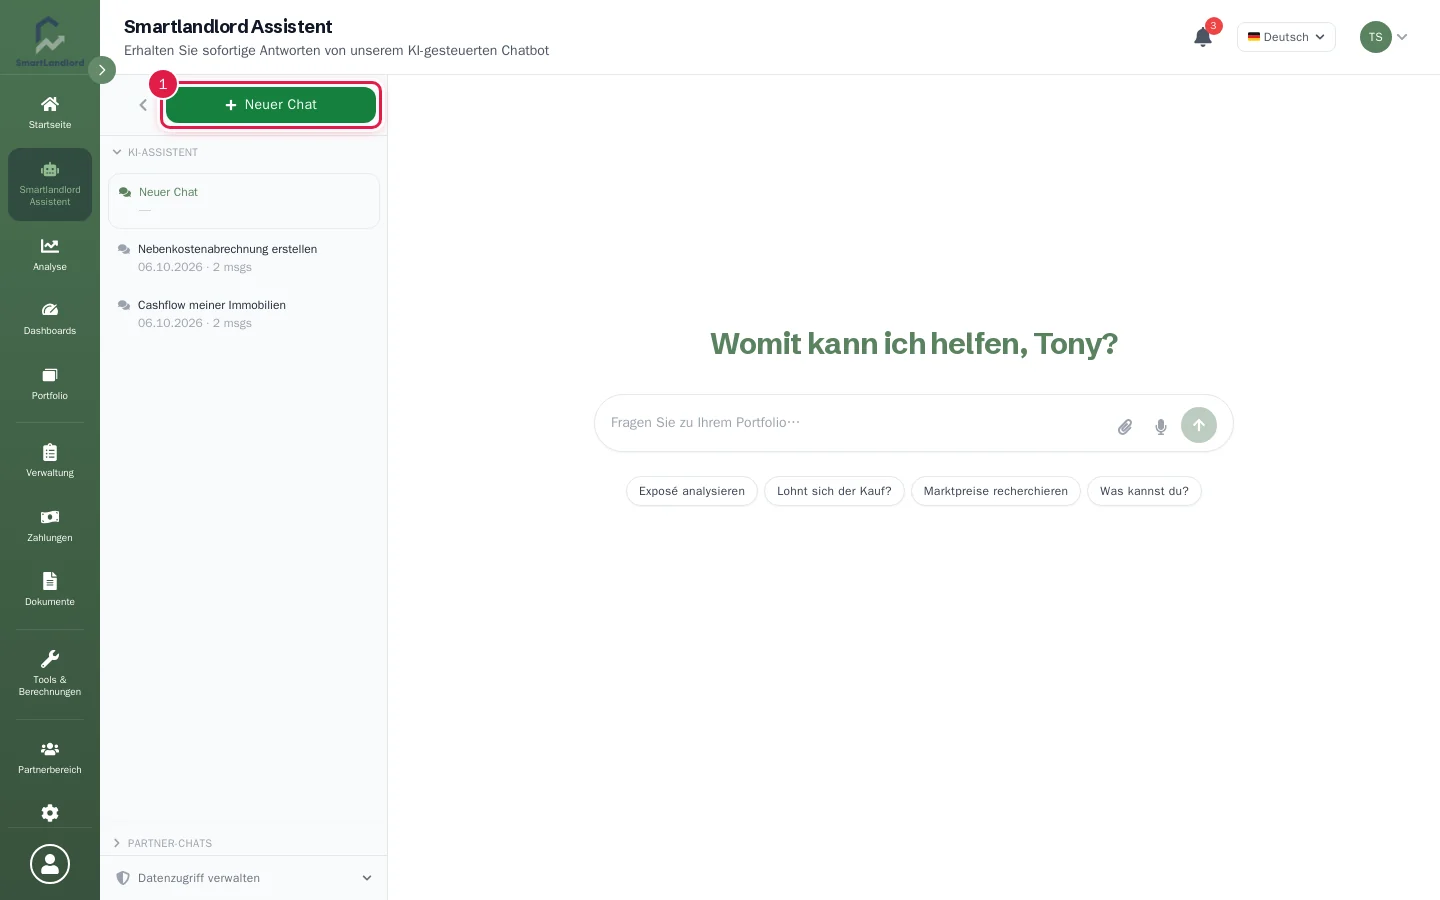Viewport: 1440px width, 900px height.
Task: Open Nebenkostenabrechnung erstellen chat
Action: (244, 257)
